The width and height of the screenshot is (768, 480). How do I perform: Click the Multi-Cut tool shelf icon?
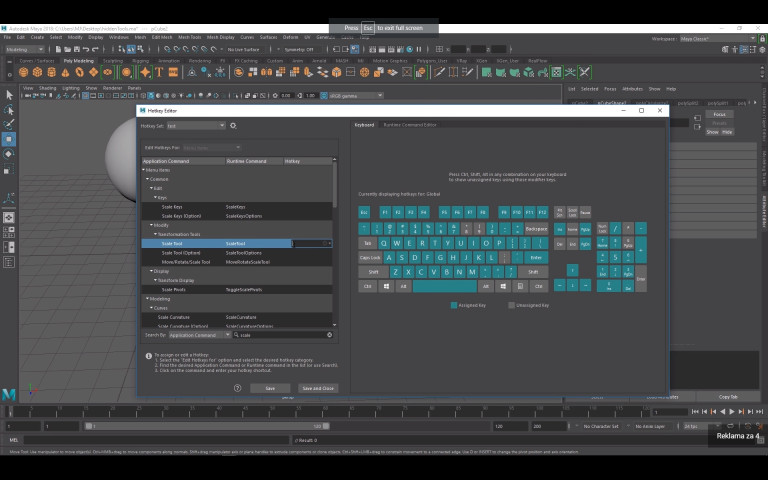[x=439, y=72]
